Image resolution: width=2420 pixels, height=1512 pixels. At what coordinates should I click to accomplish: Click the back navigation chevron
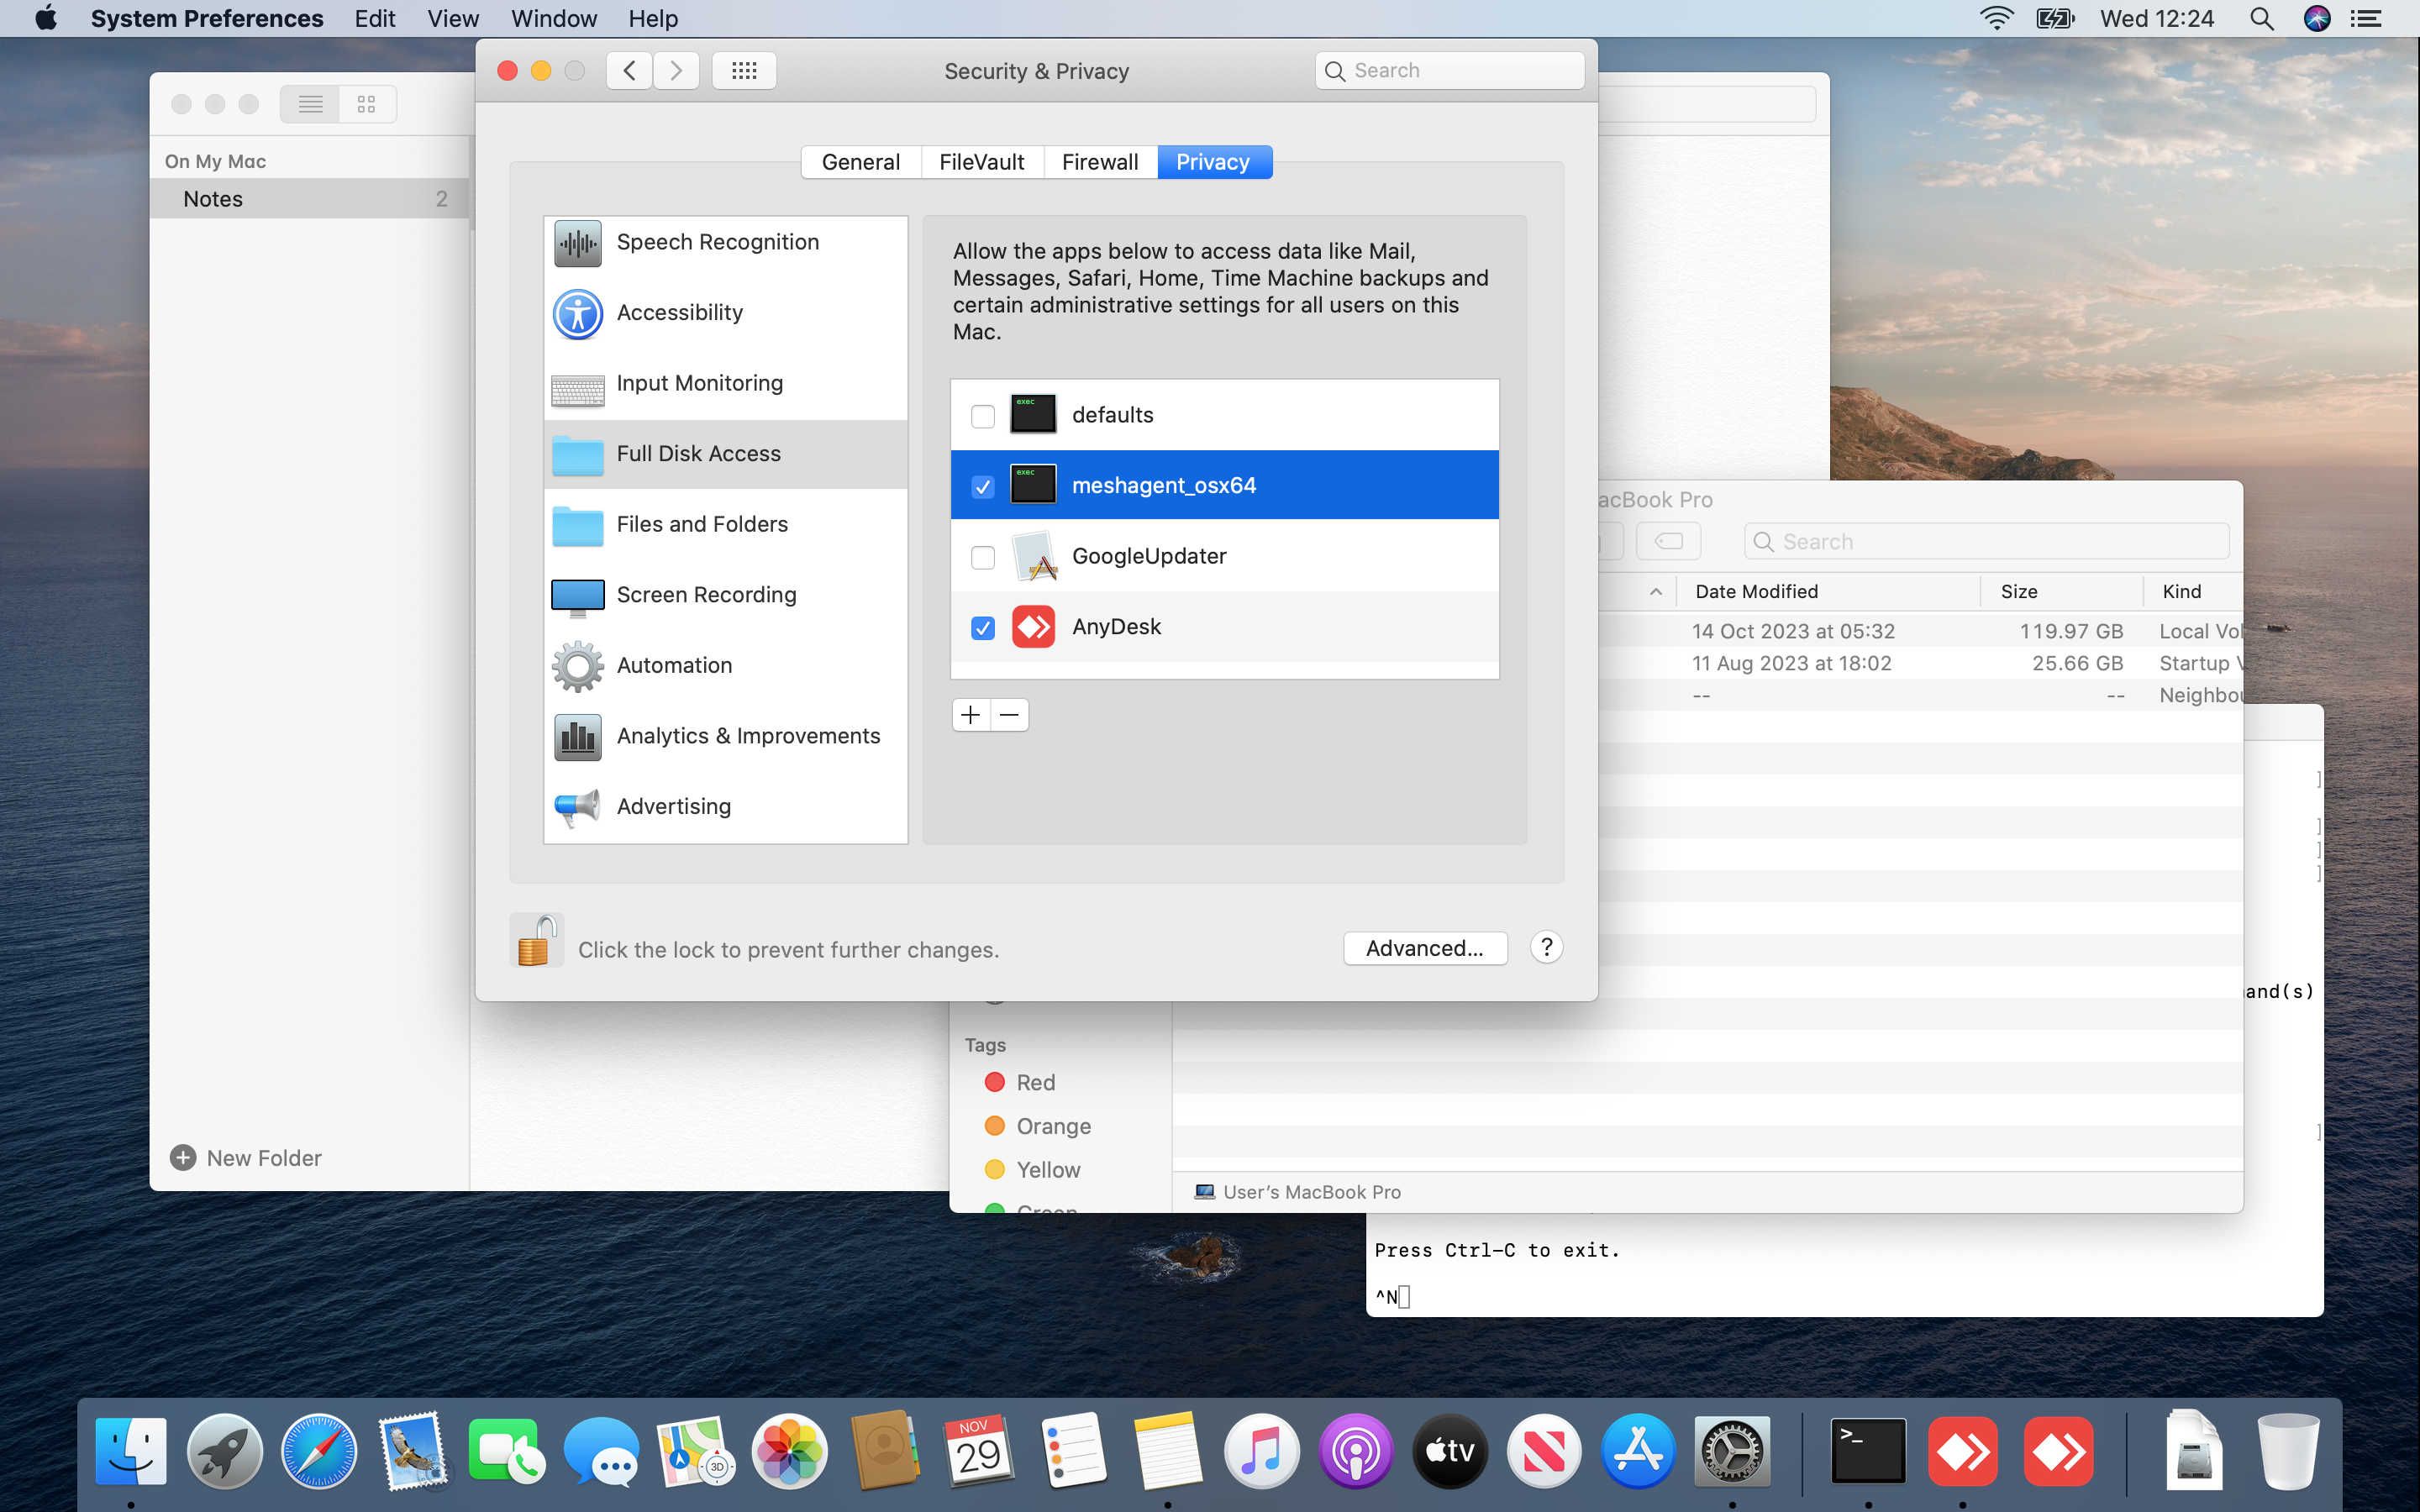[629, 70]
